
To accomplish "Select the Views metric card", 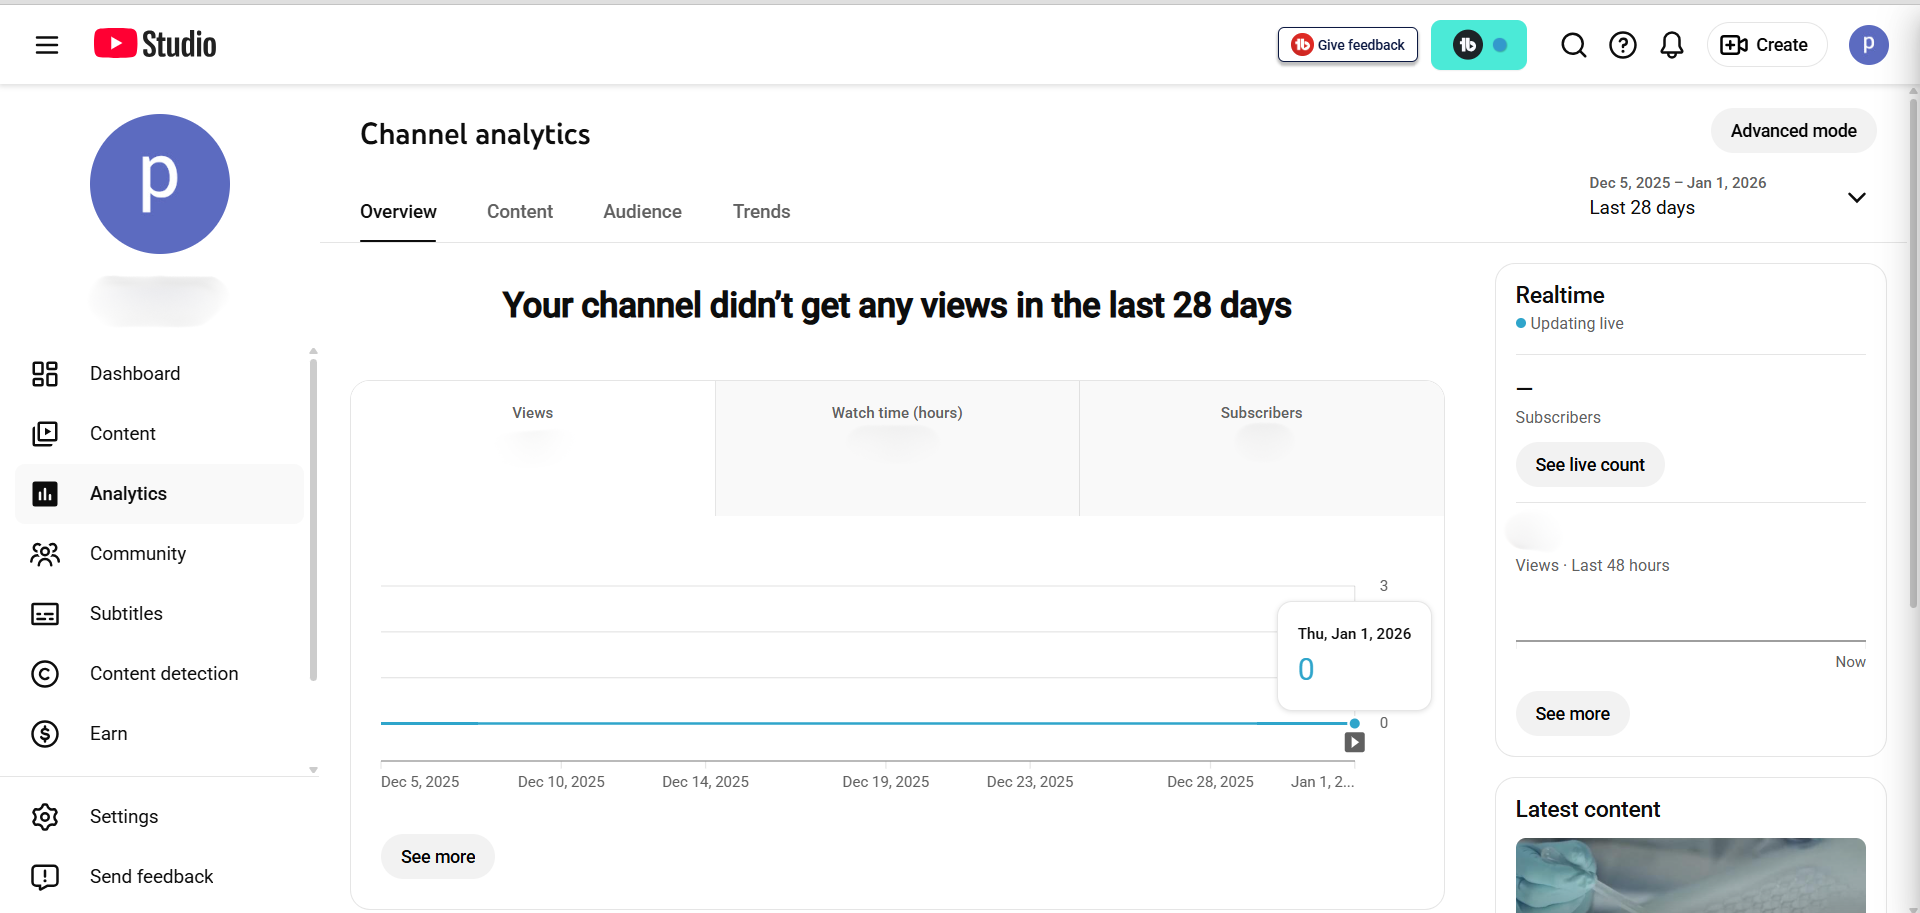I will (533, 448).
